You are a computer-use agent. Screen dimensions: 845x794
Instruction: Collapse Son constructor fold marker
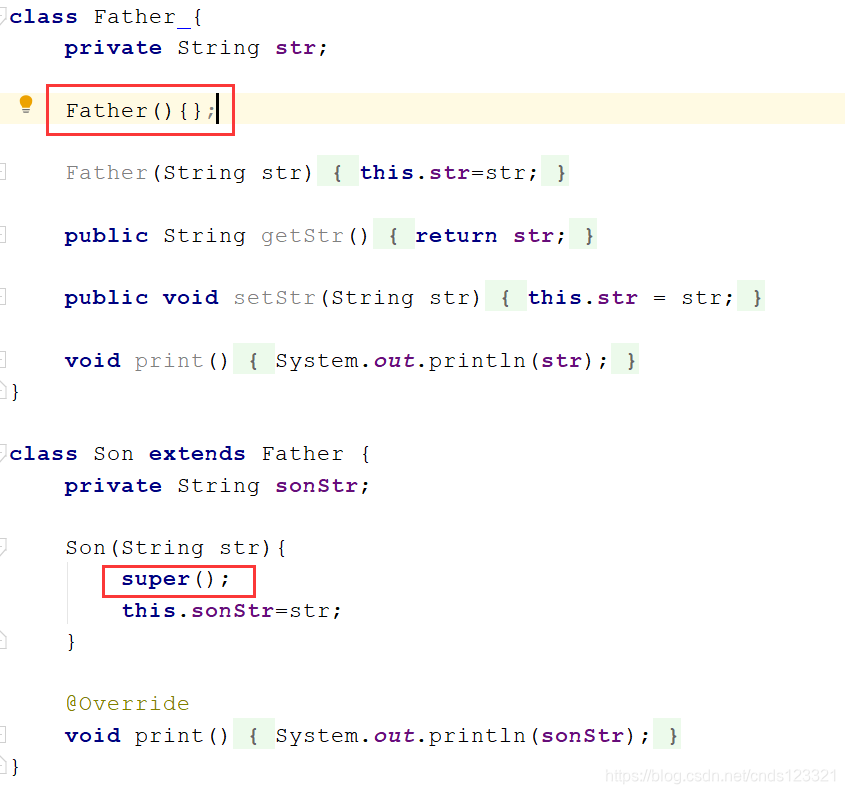3,547
